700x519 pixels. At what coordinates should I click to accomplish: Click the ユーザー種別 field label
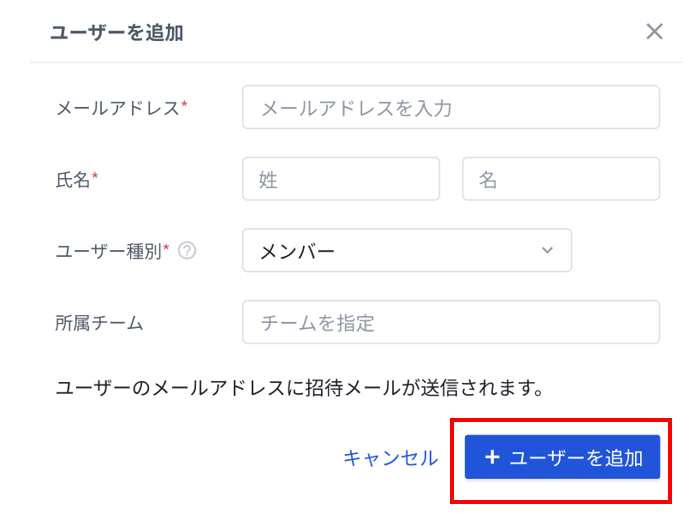(x=108, y=251)
